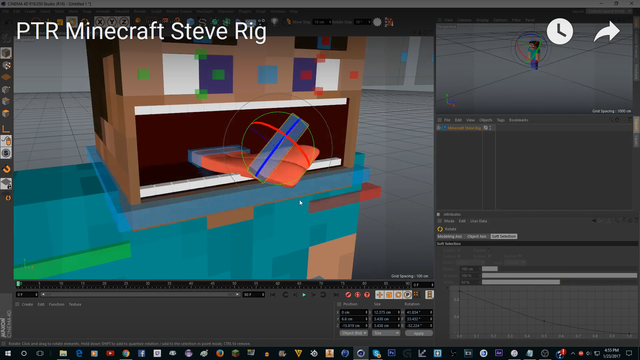Click the spline pen icon in top toolbar
The image size is (640, 360).
click(202, 22)
